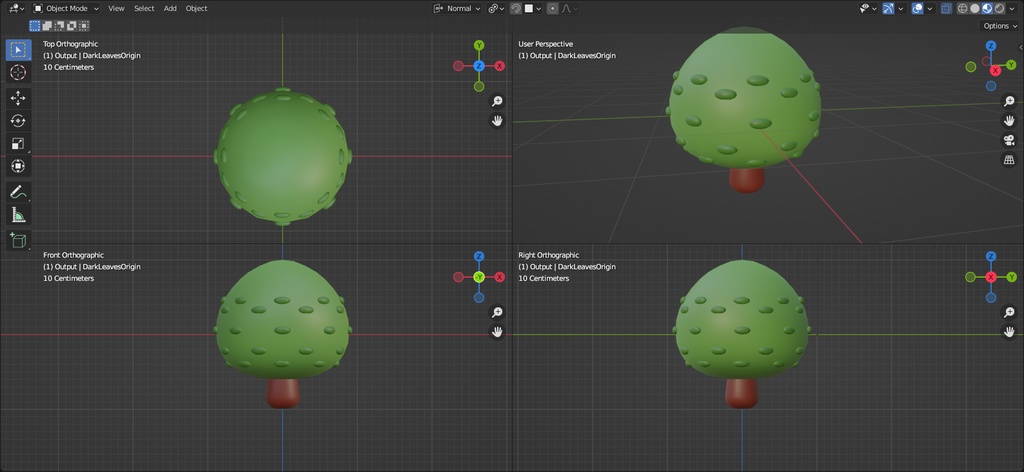1024x472 pixels.
Task: Open the editor type dropdown
Action: [17, 8]
